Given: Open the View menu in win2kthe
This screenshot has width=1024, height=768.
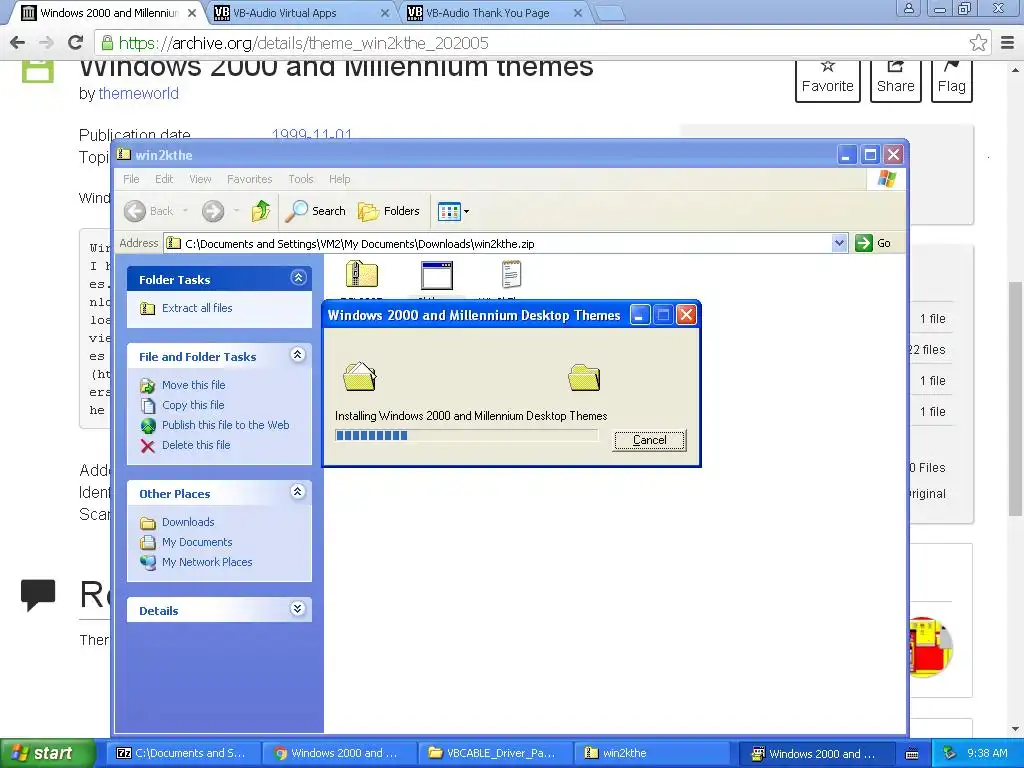Looking at the screenshot, I should [200, 179].
